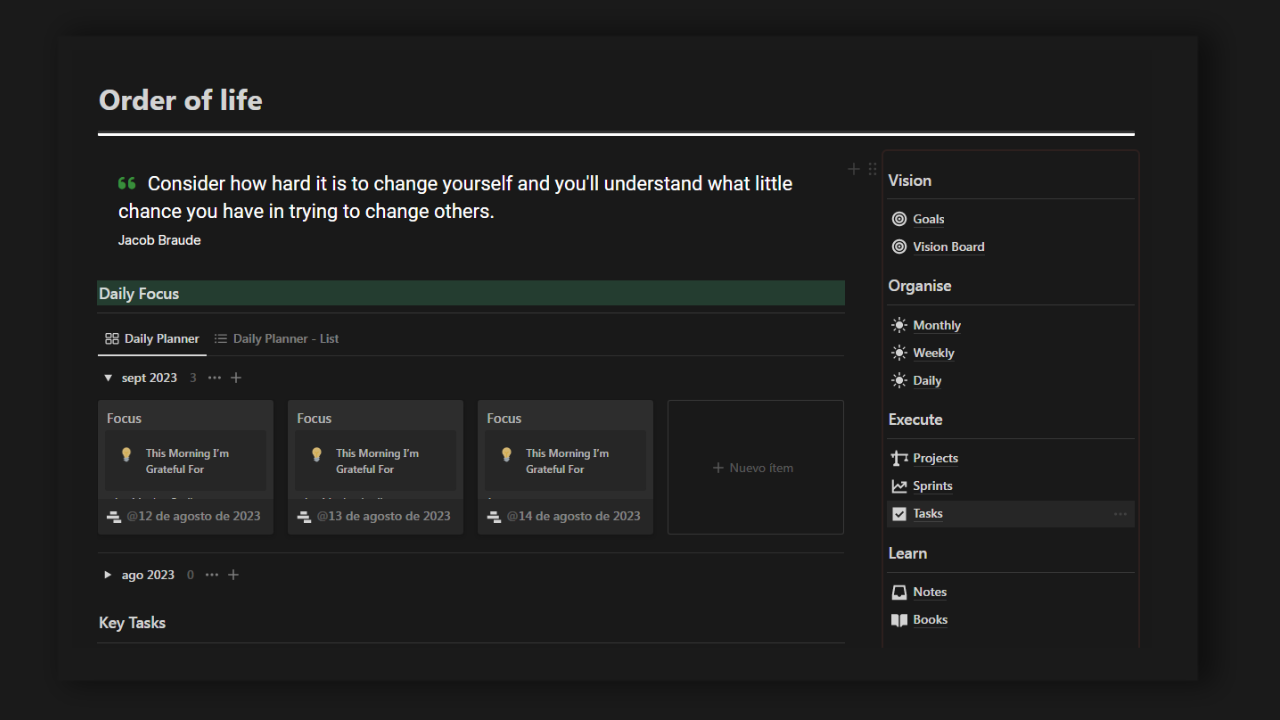The height and width of the screenshot is (720, 1280).
Task: Click the six-dot drag handle icon
Action: click(872, 169)
